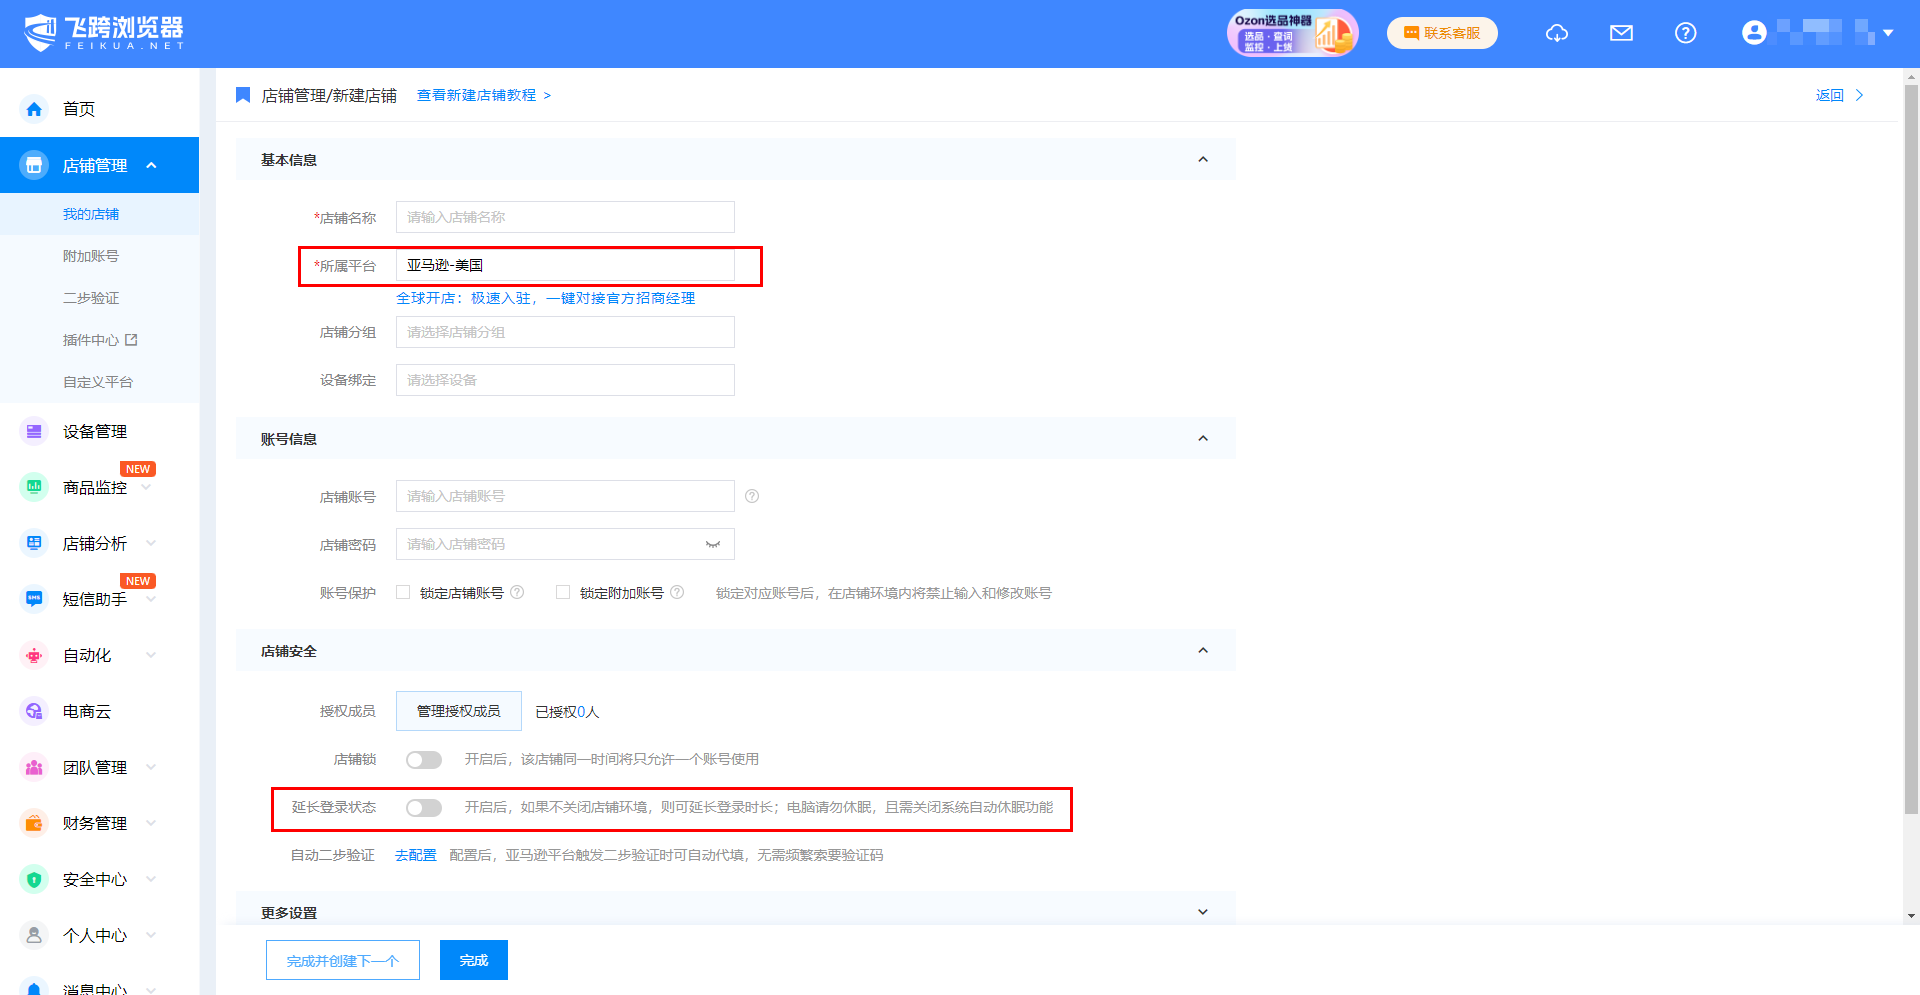Open the mail messages icon
Image resolution: width=1920 pixels, height=995 pixels.
pos(1621,33)
